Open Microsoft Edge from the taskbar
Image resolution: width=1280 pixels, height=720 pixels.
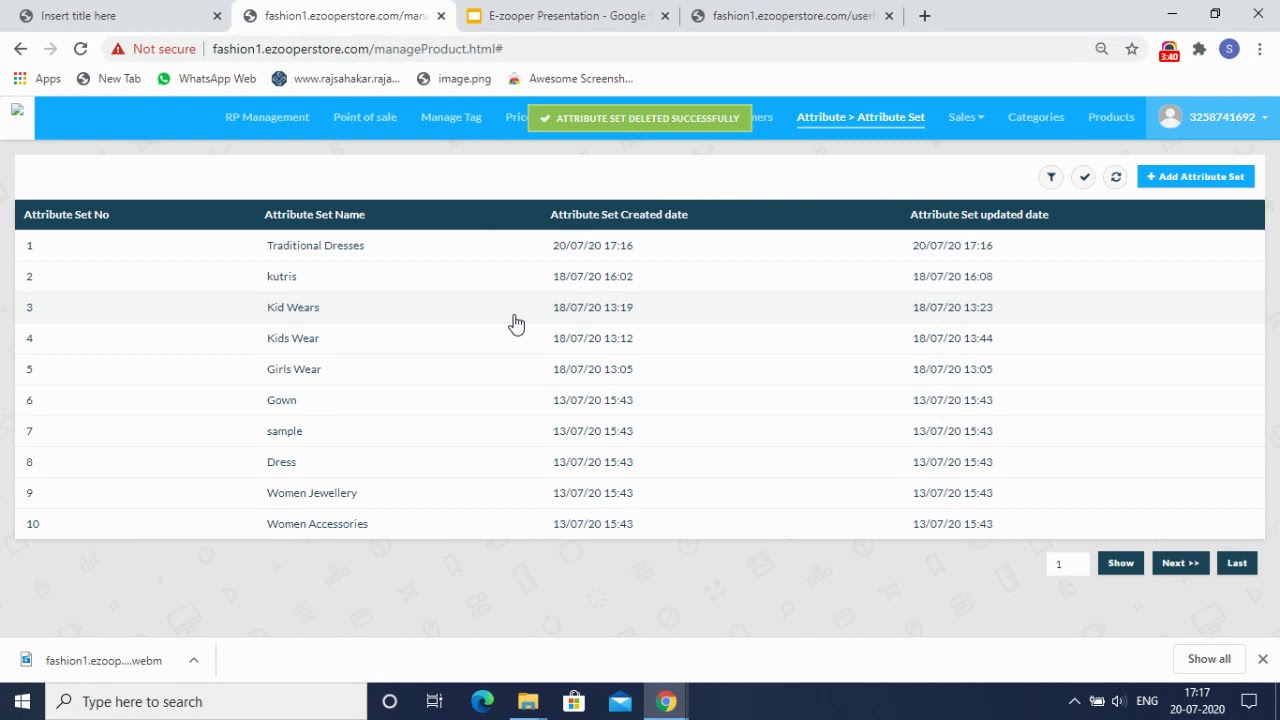pyautogui.click(x=482, y=701)
